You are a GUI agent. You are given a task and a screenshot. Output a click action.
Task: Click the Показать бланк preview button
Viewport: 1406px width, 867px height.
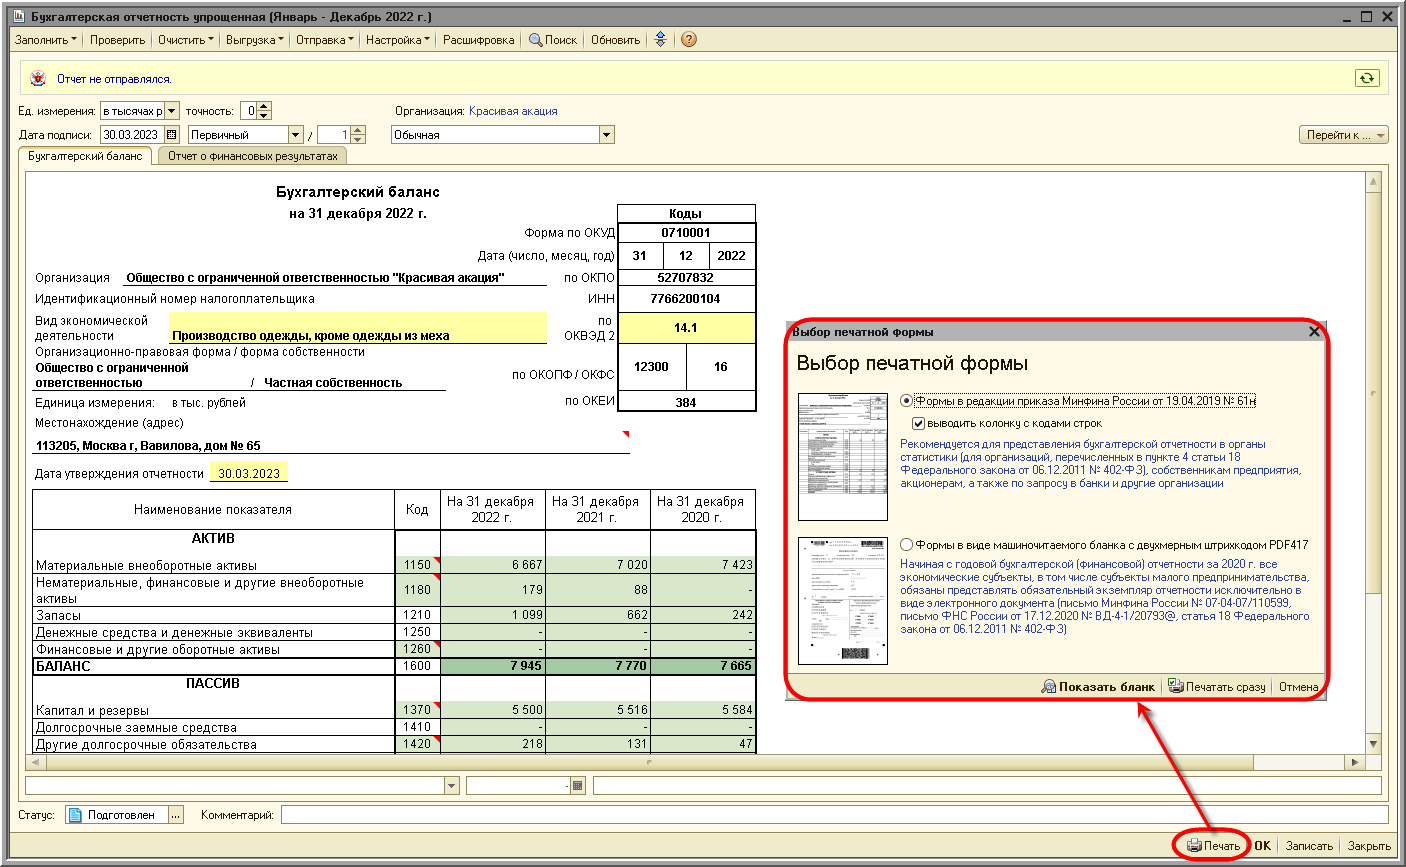1098,687
